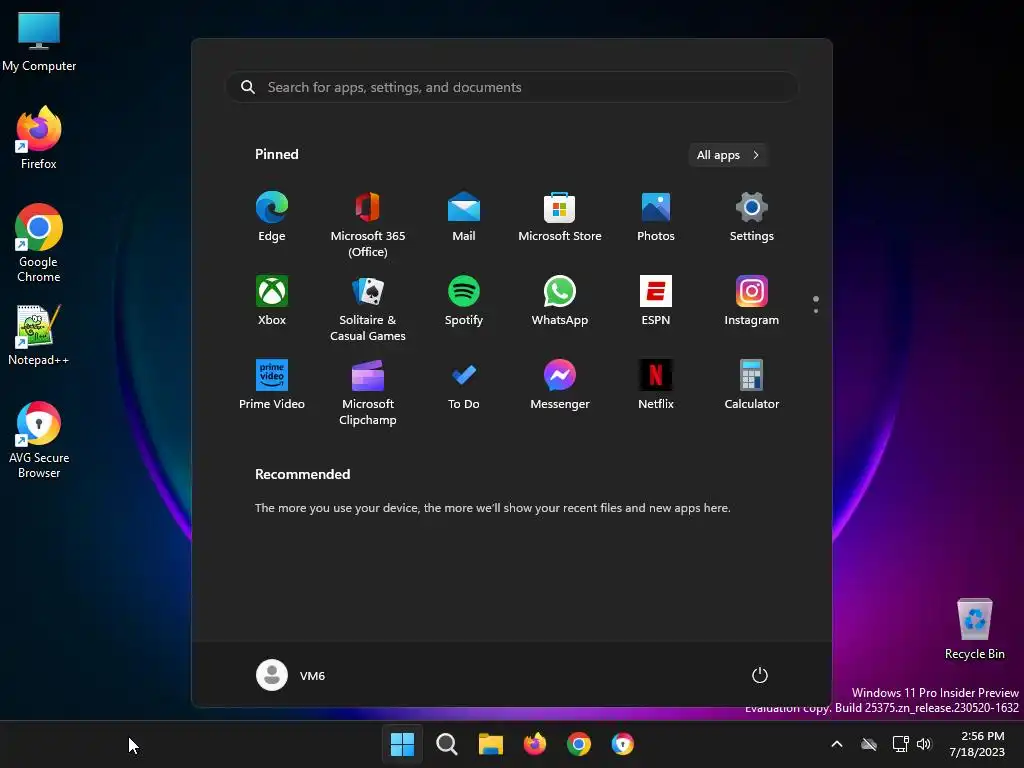Screen dimensions: 1024x768
Task: Launch Microsoft 365 (Office)
Action: click(368, 225)
